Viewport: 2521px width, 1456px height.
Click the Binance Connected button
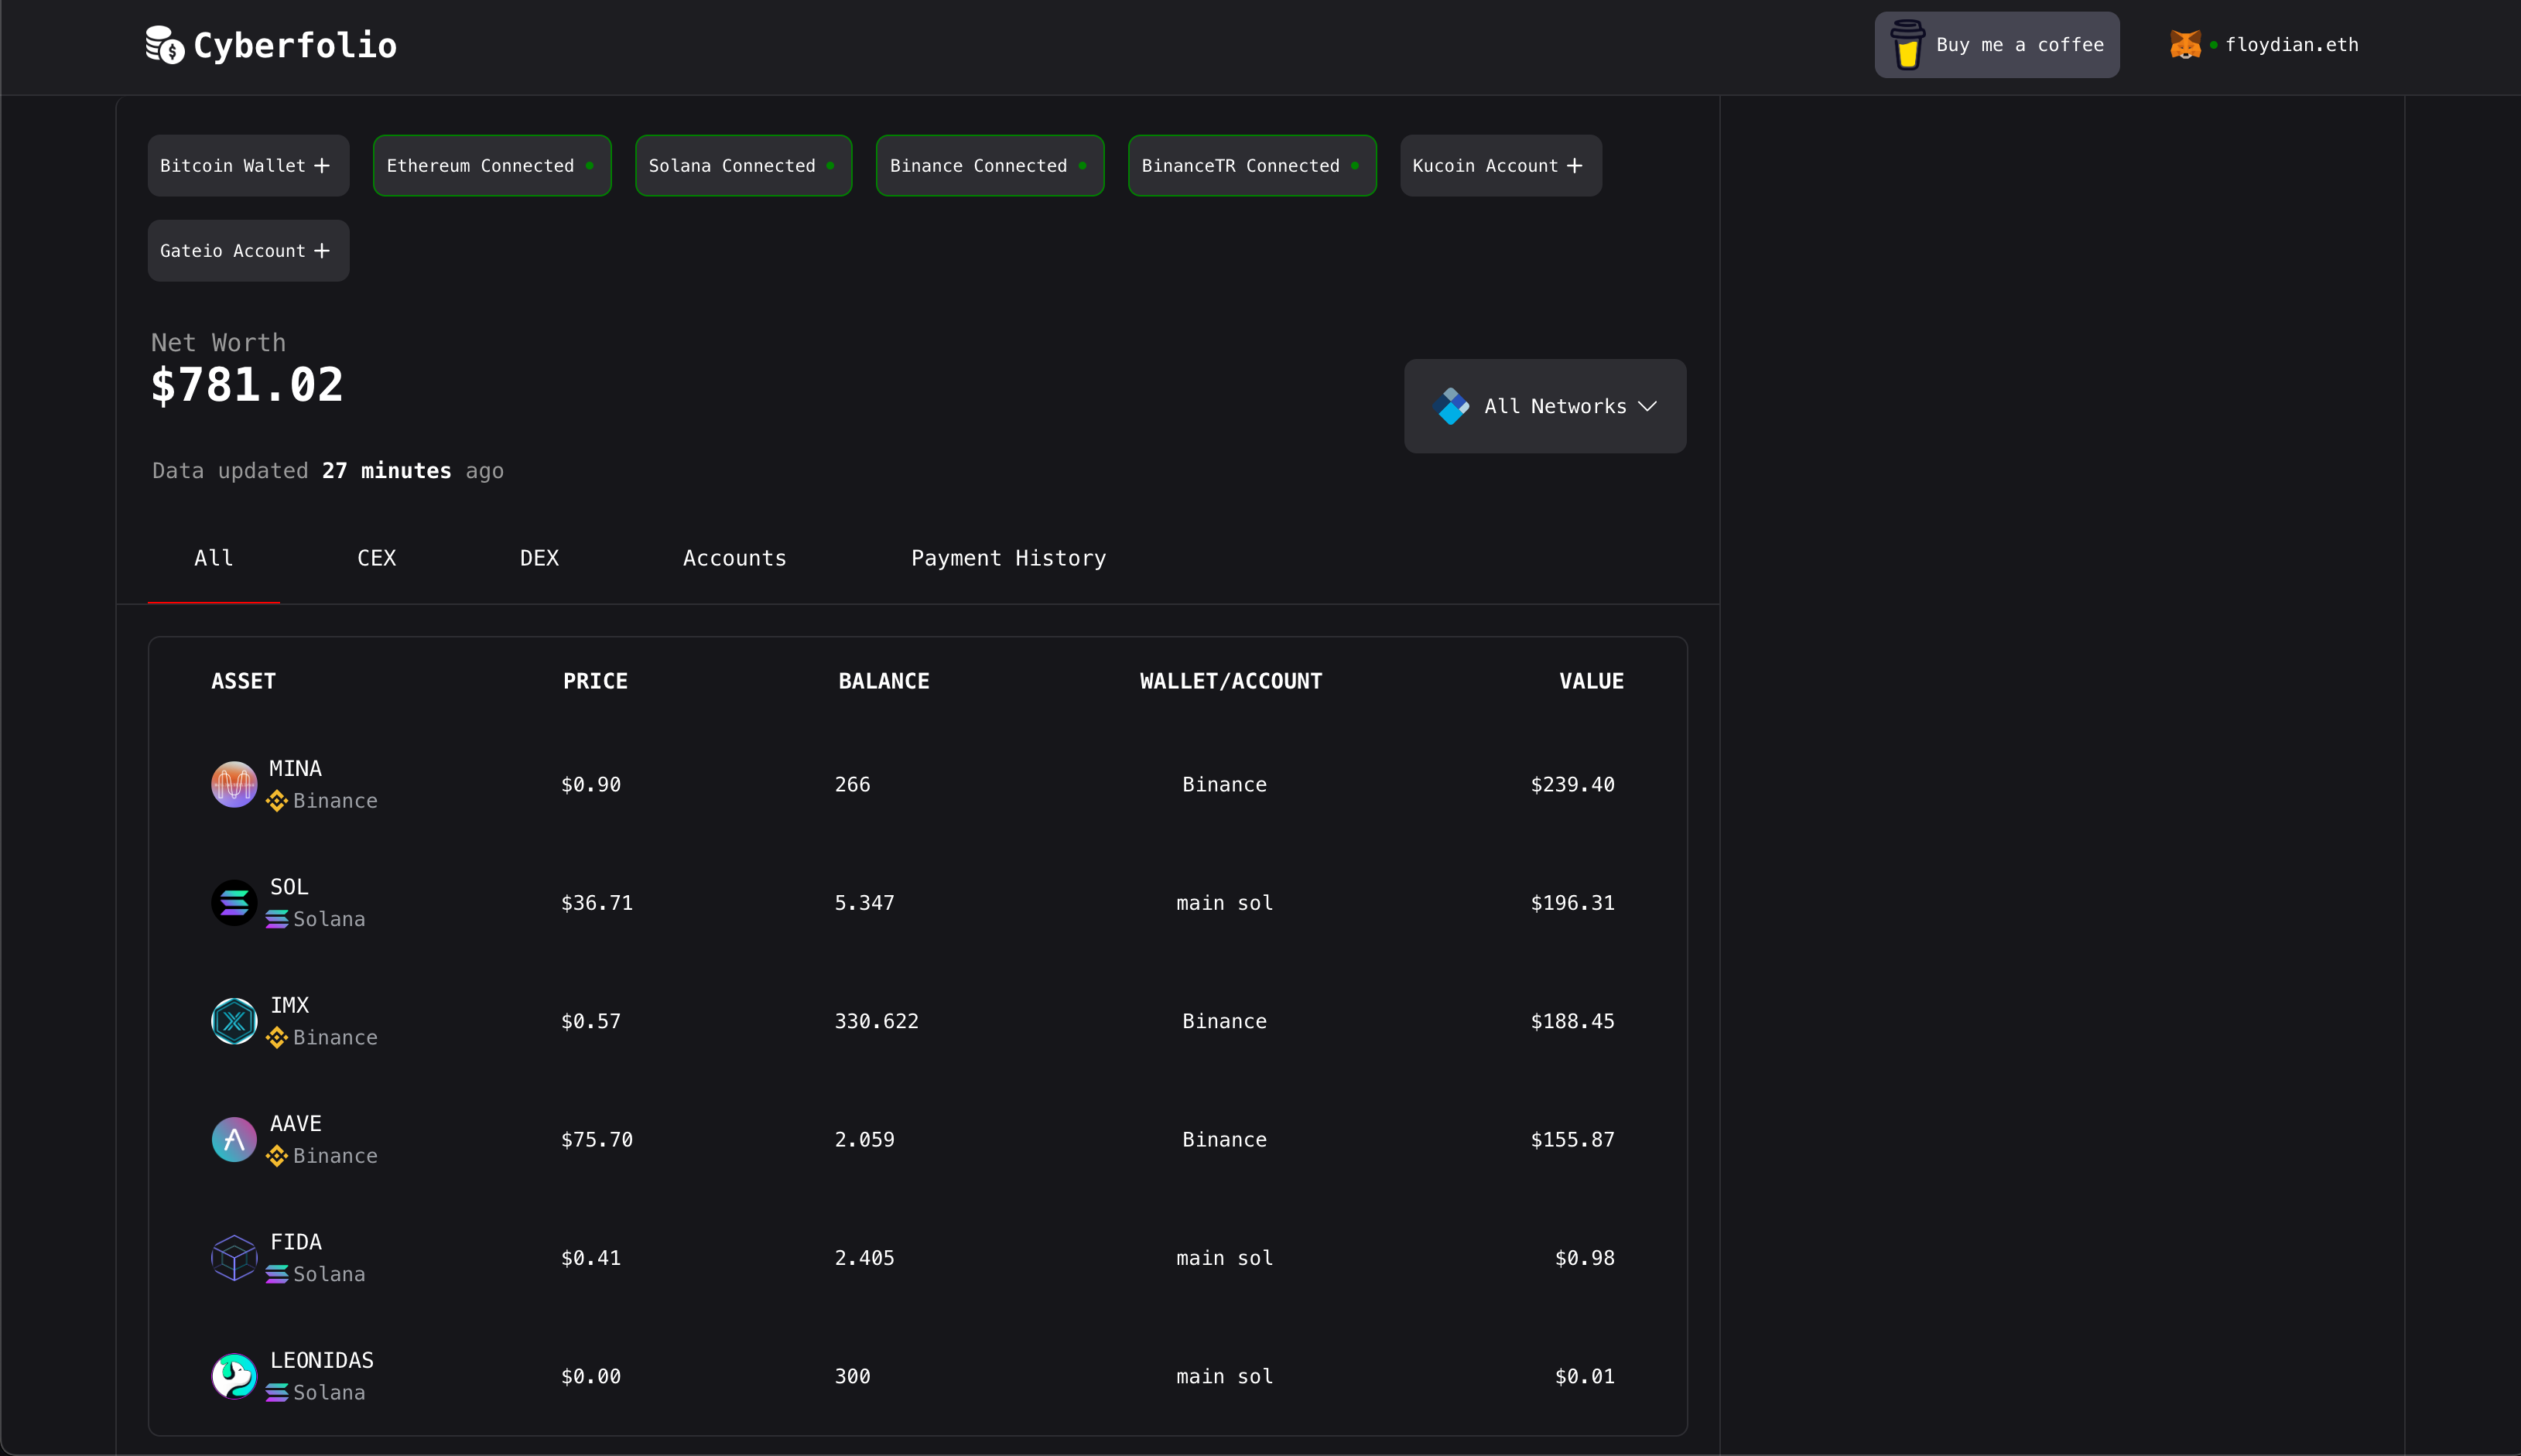(x=990, y=166)
